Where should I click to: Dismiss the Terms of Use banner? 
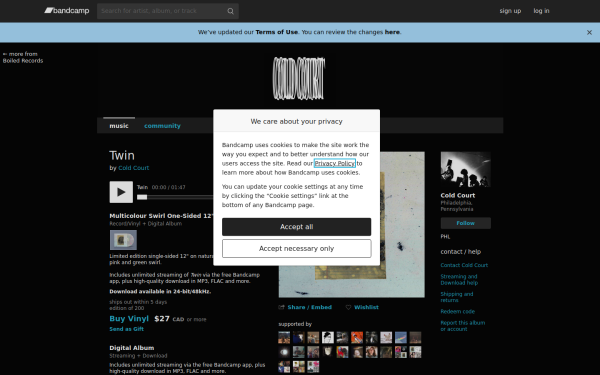(x=589, y=33)
